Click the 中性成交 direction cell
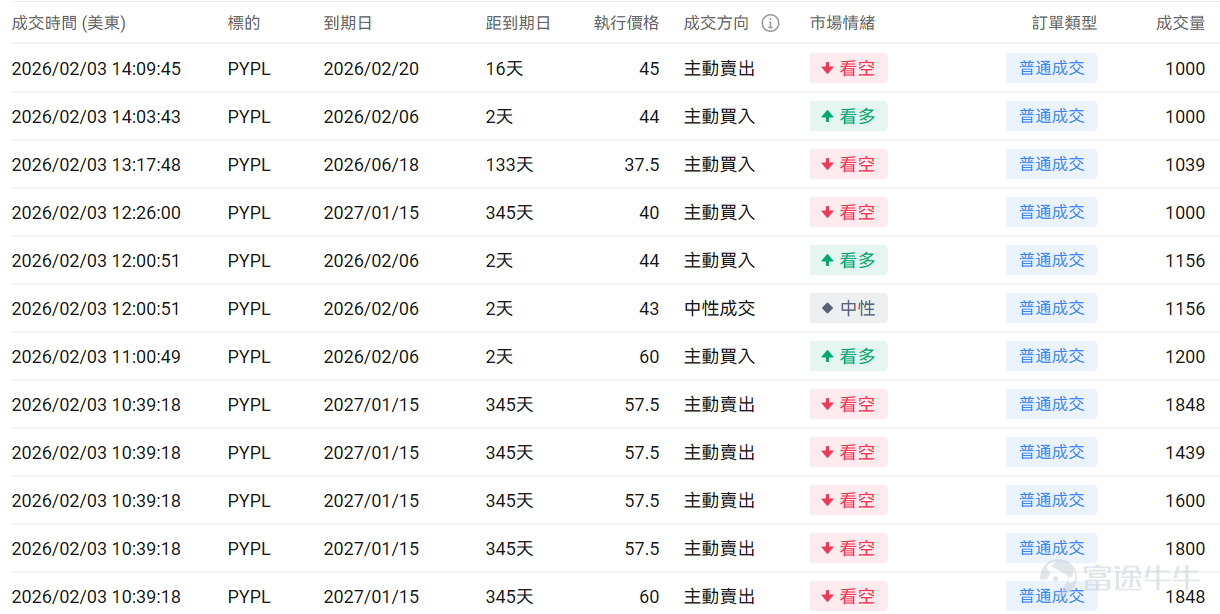 tap(720, 309)
